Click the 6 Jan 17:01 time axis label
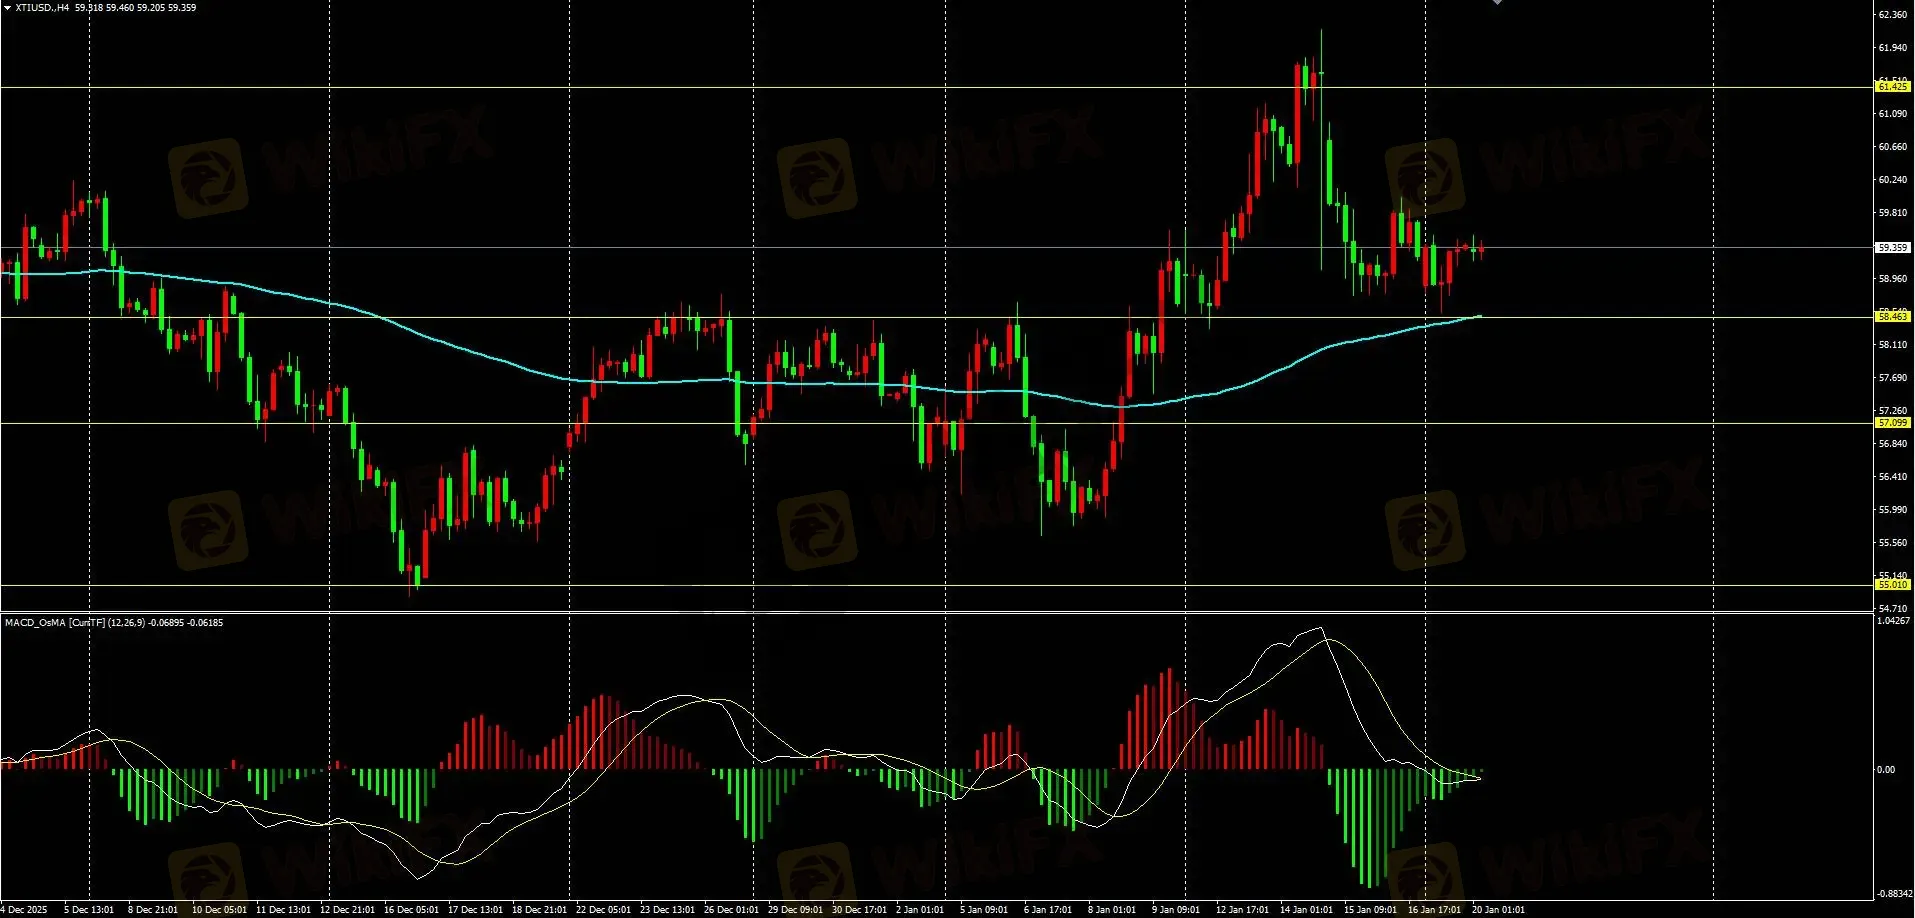The width and height of the screenshot is (1915, 918). [1048, 910]
